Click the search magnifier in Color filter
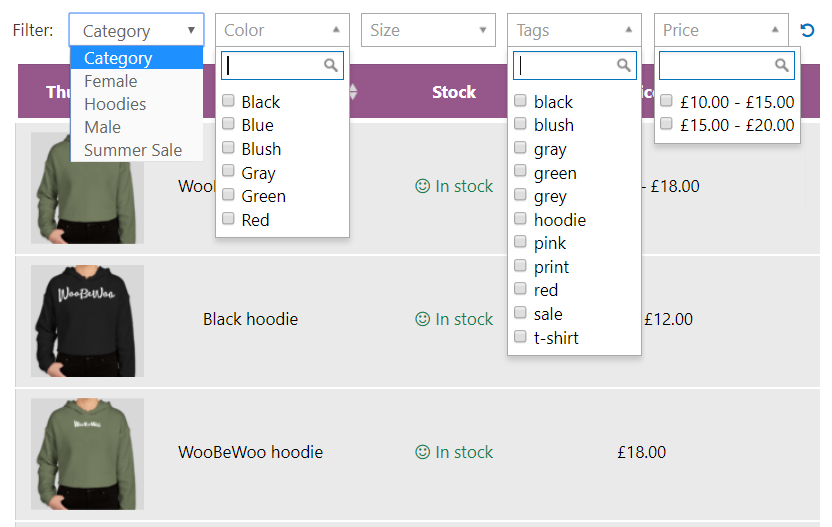 (331, 65)
